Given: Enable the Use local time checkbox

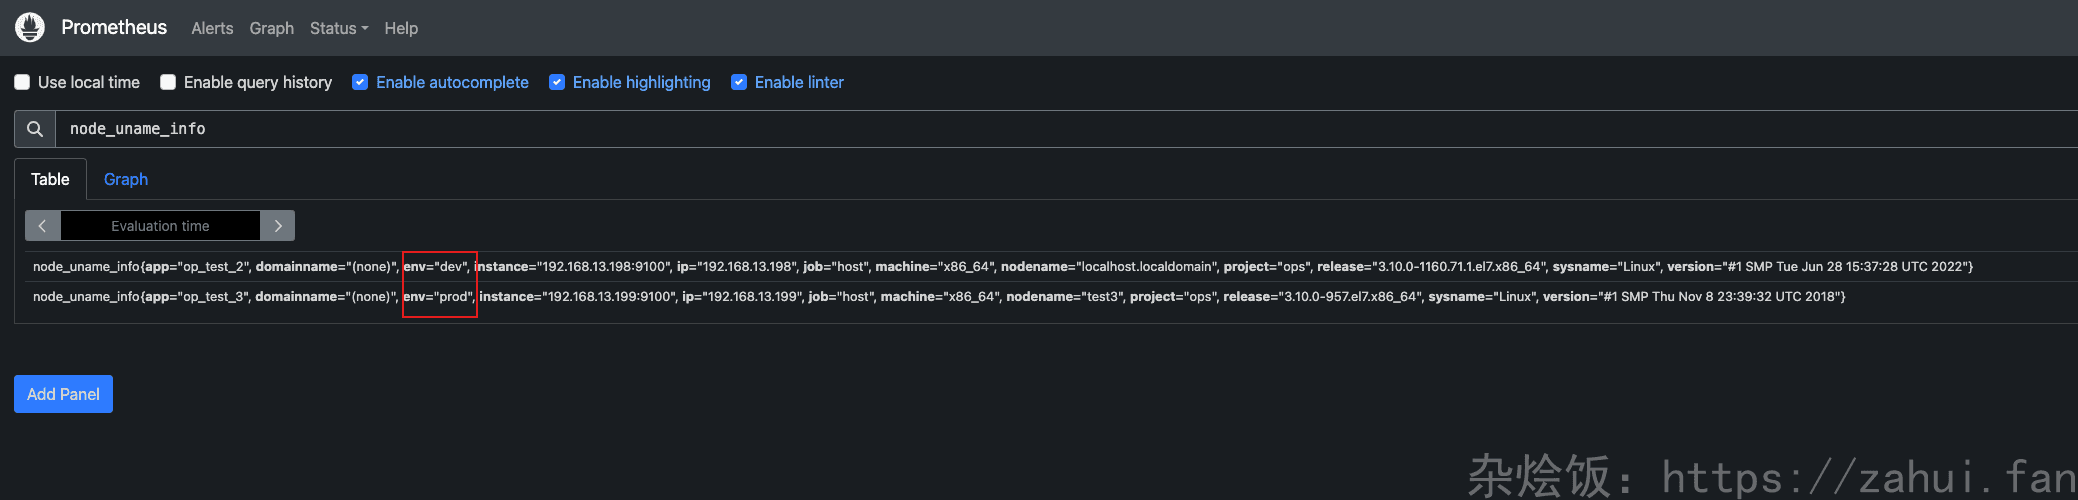Looking at the screenshot, I should point(22,82).
